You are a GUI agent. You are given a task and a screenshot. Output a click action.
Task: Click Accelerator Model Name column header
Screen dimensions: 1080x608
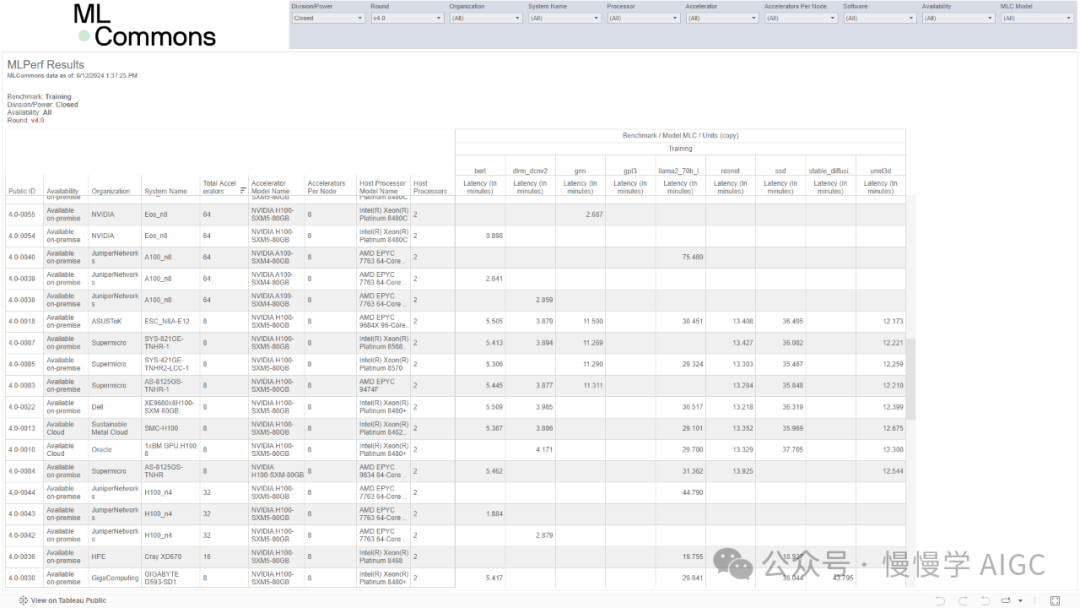tap(272, 187)
